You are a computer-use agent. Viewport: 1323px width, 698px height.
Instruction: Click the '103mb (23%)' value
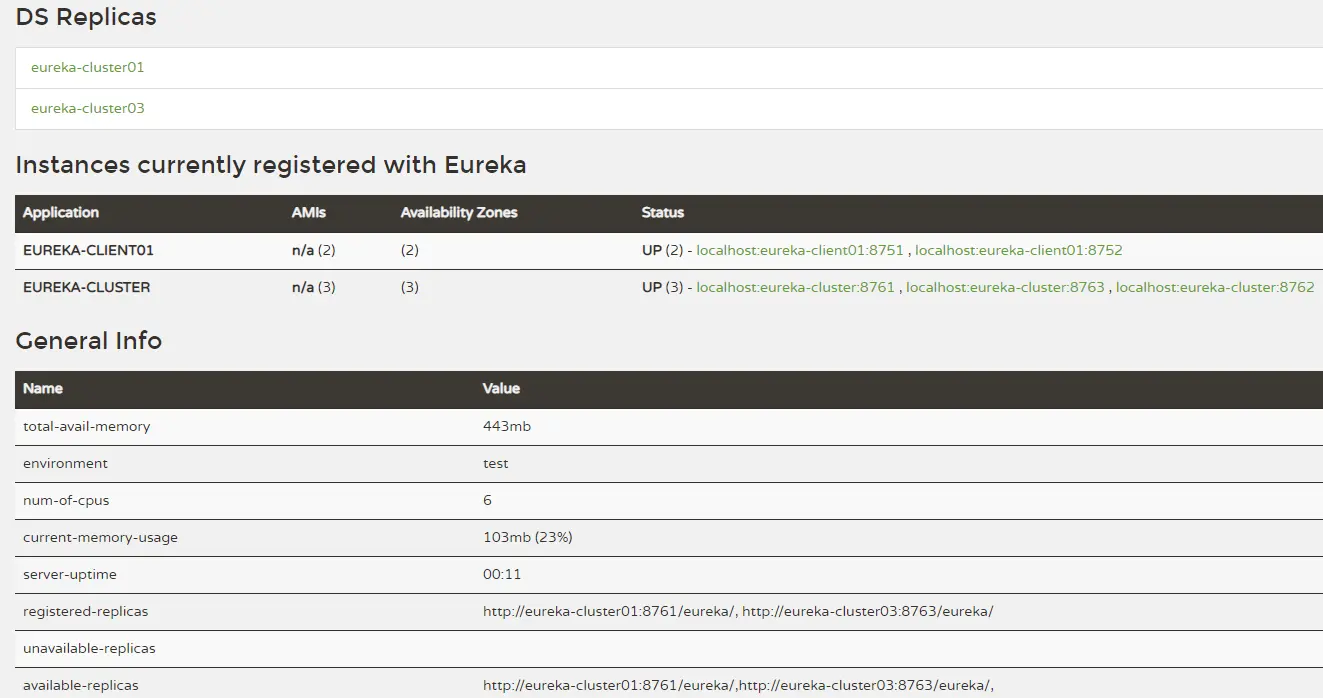pyautogui.click(x=528, y=537)
